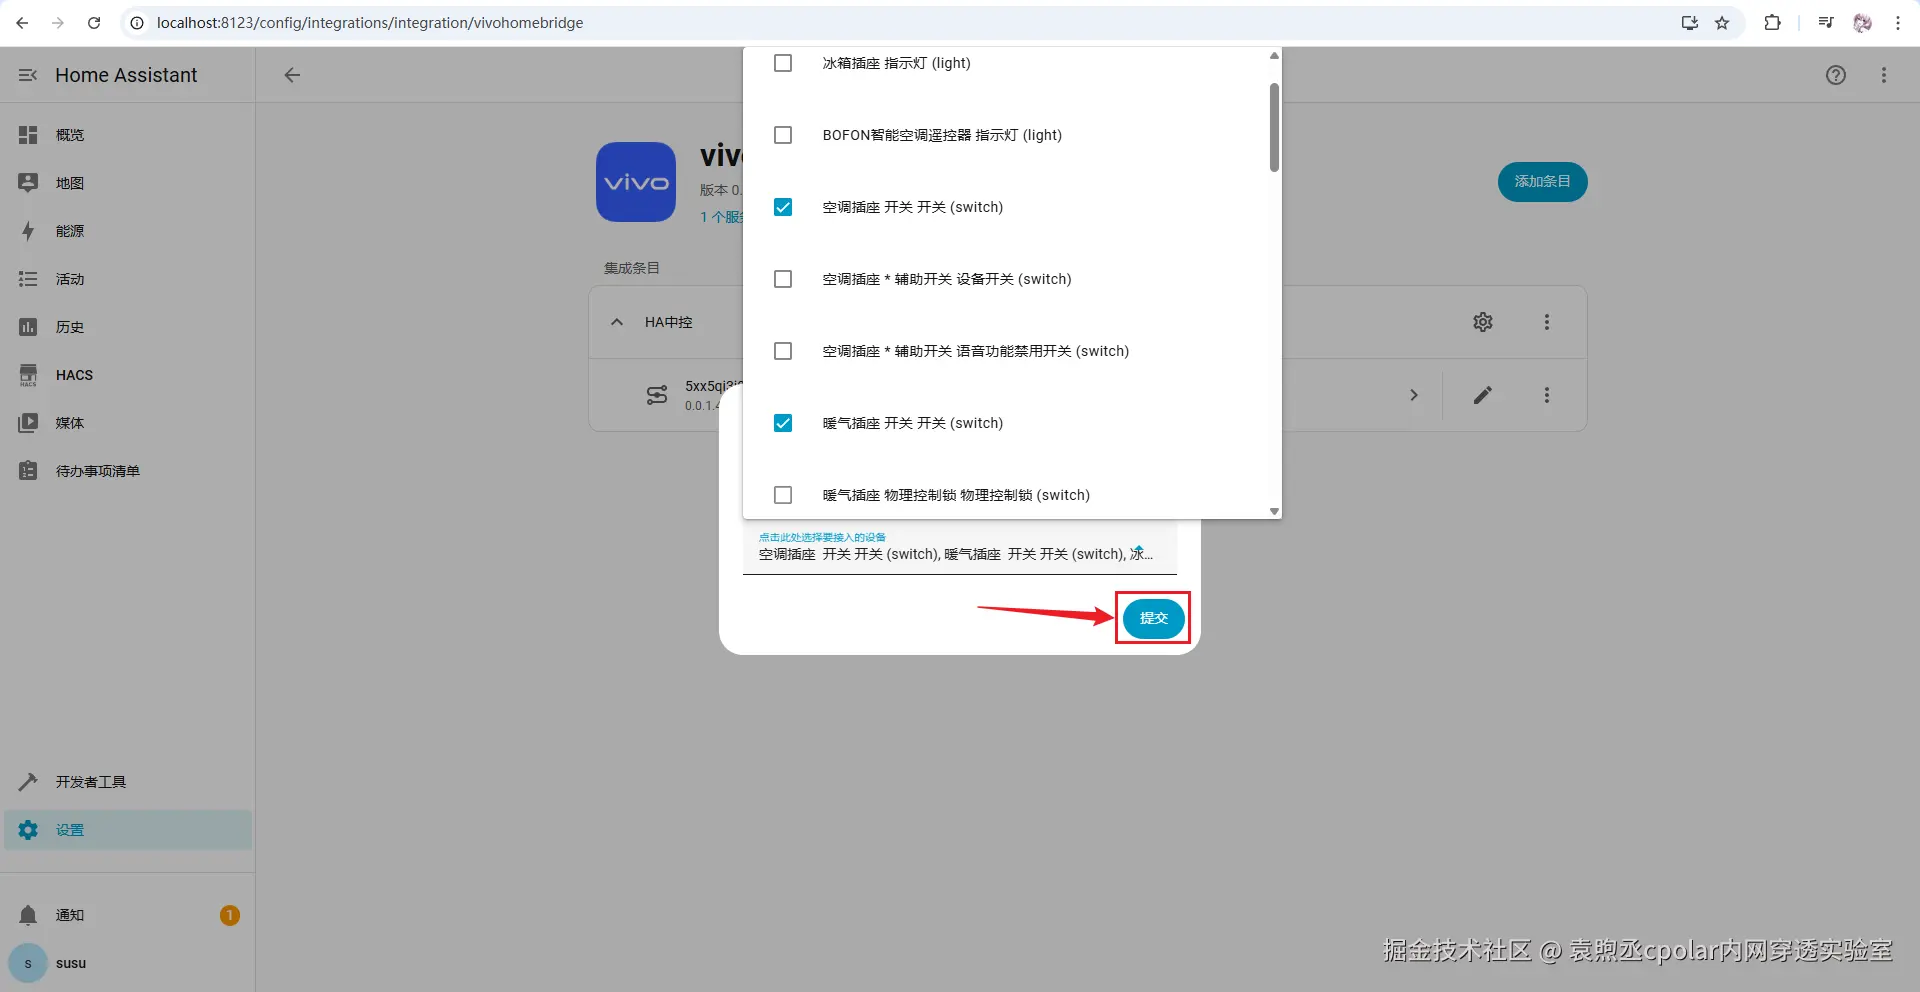Check 暖气插座 物理控制锁 (switch) checkbox
This screenshot has height=992, width=1920.
783,495
